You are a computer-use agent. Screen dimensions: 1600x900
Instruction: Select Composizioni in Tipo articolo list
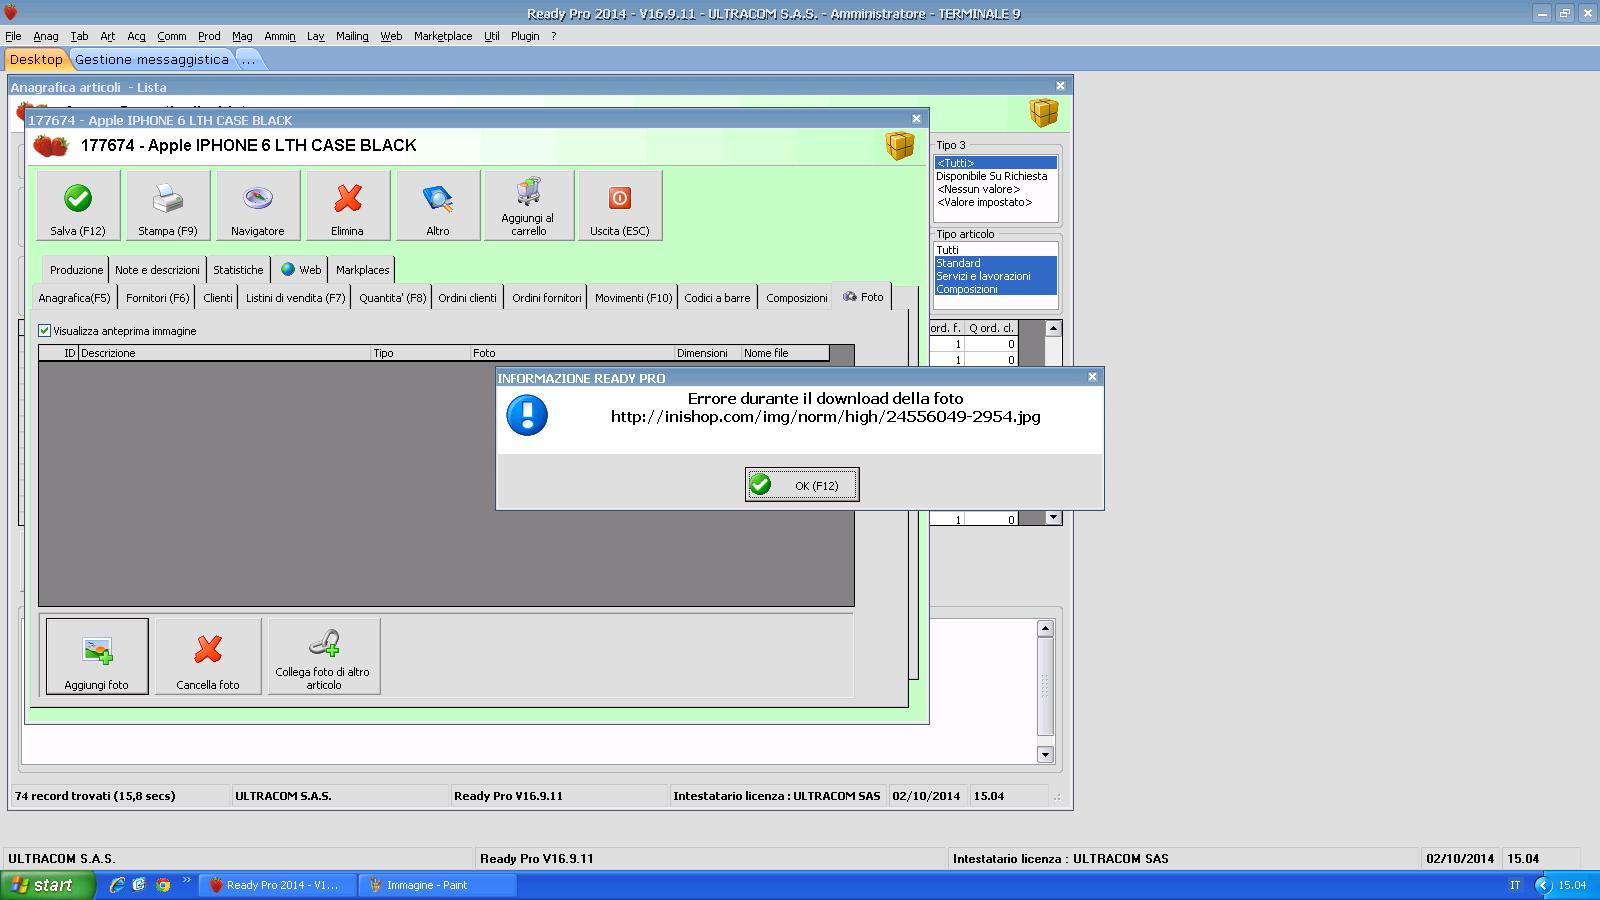pyautogui.click(x=995, y=289)
